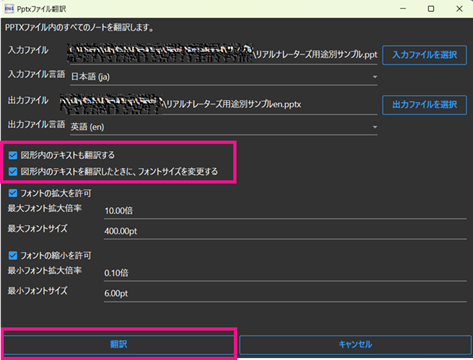The image size is (473, 360).
Task: Click the 最小フォントサイズ label
Action: 37,291
